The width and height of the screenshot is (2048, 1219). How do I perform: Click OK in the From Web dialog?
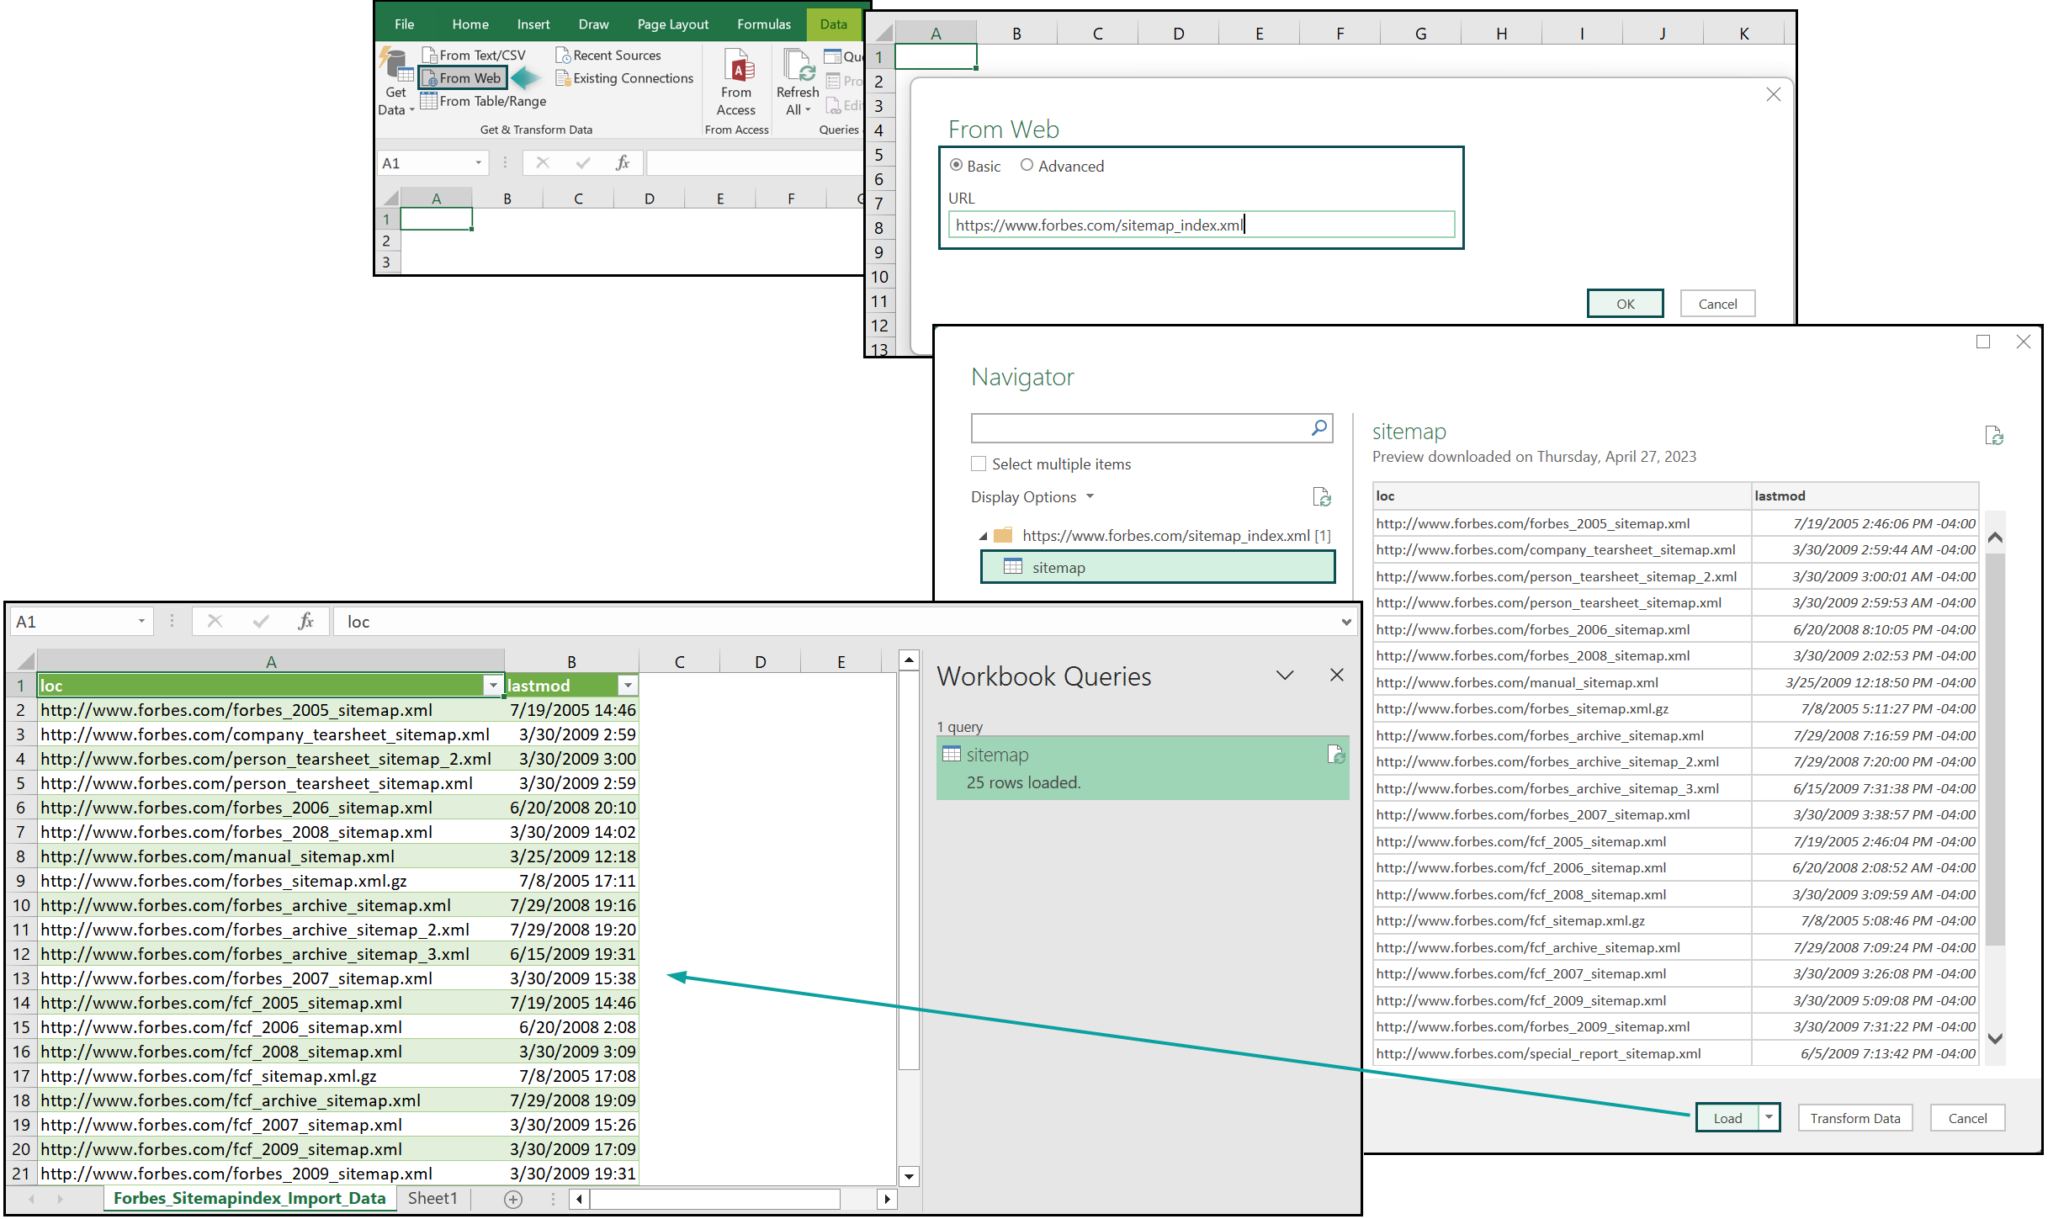1624,303
